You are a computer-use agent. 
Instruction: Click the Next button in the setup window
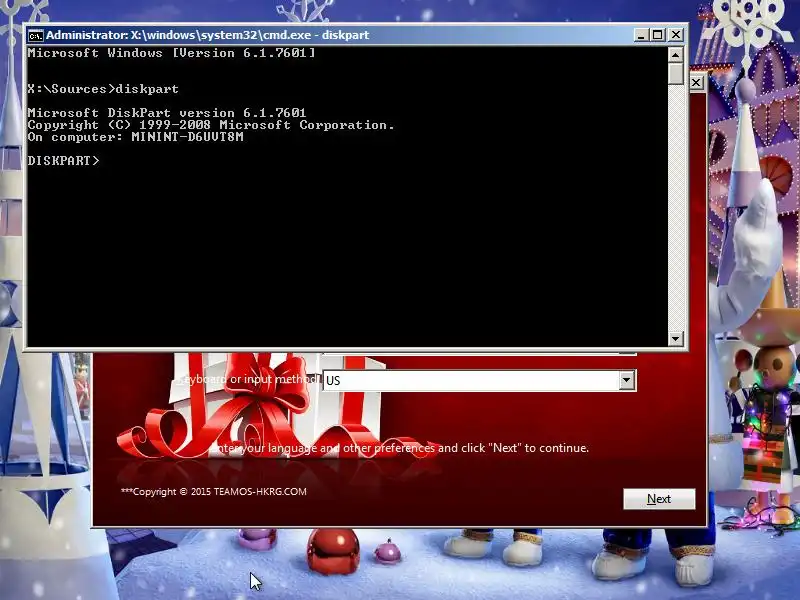pyautogui.click(x=659, y=498)
